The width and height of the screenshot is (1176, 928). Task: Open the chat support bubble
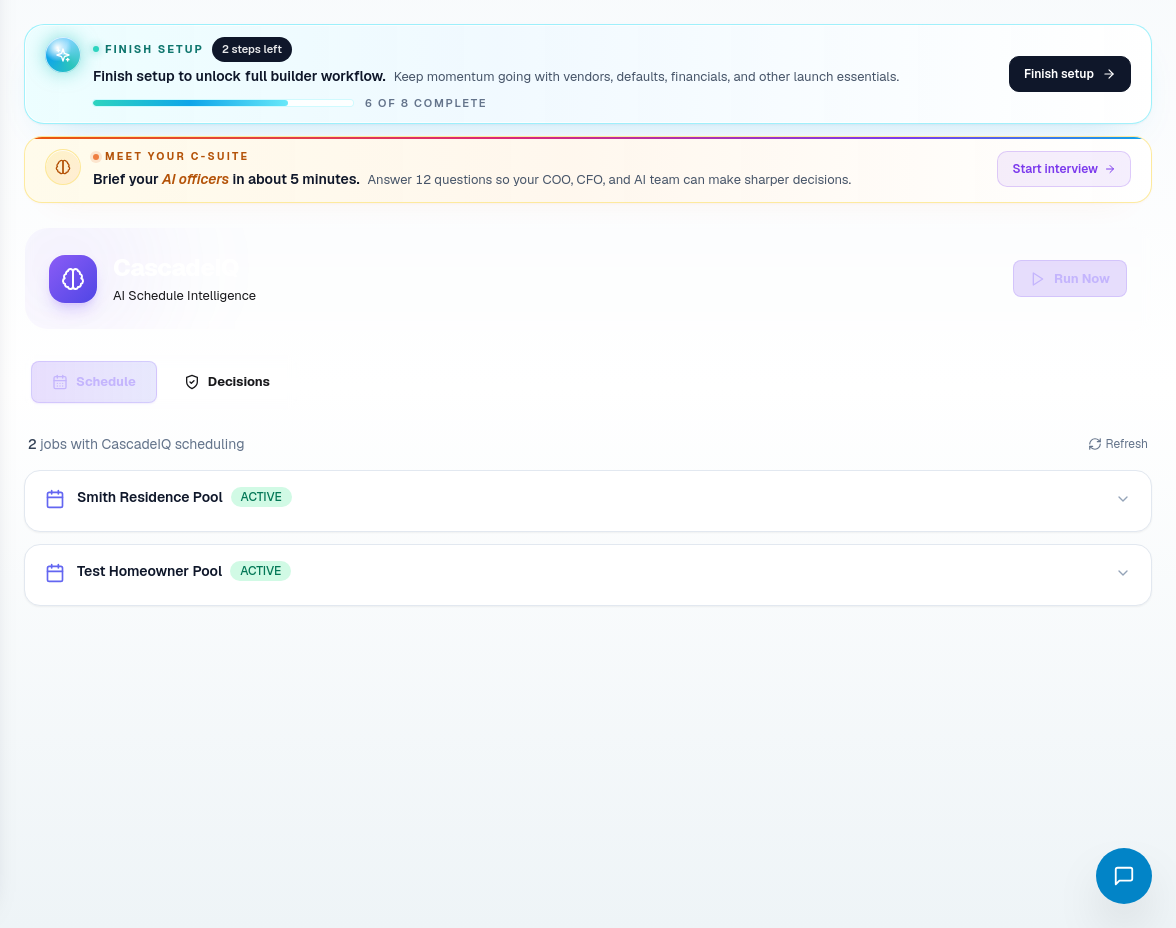pyautogui.click(x=1123, y=875)
